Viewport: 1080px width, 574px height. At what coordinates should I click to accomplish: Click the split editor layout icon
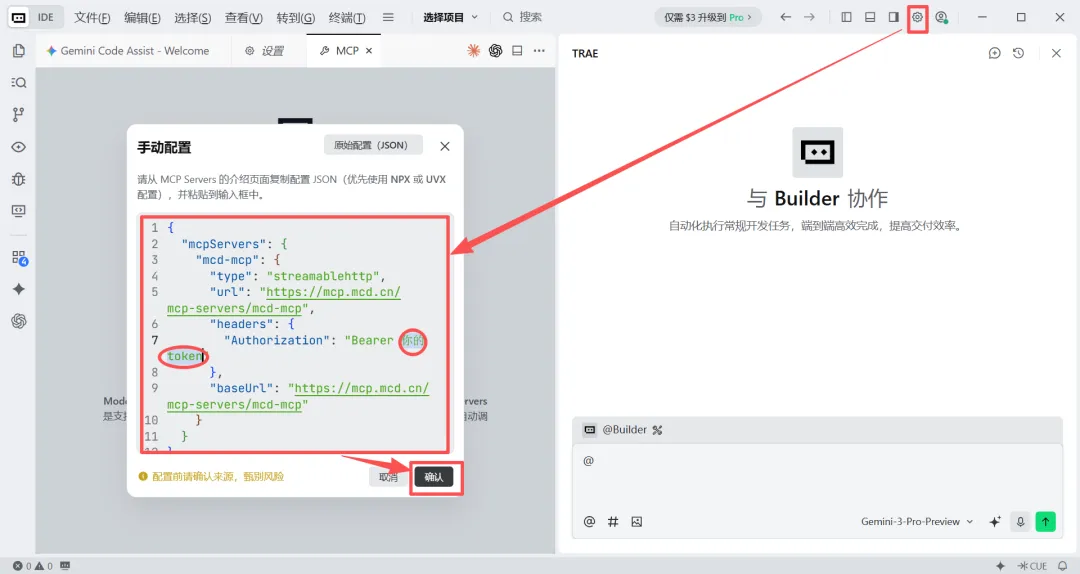(517, 50)
